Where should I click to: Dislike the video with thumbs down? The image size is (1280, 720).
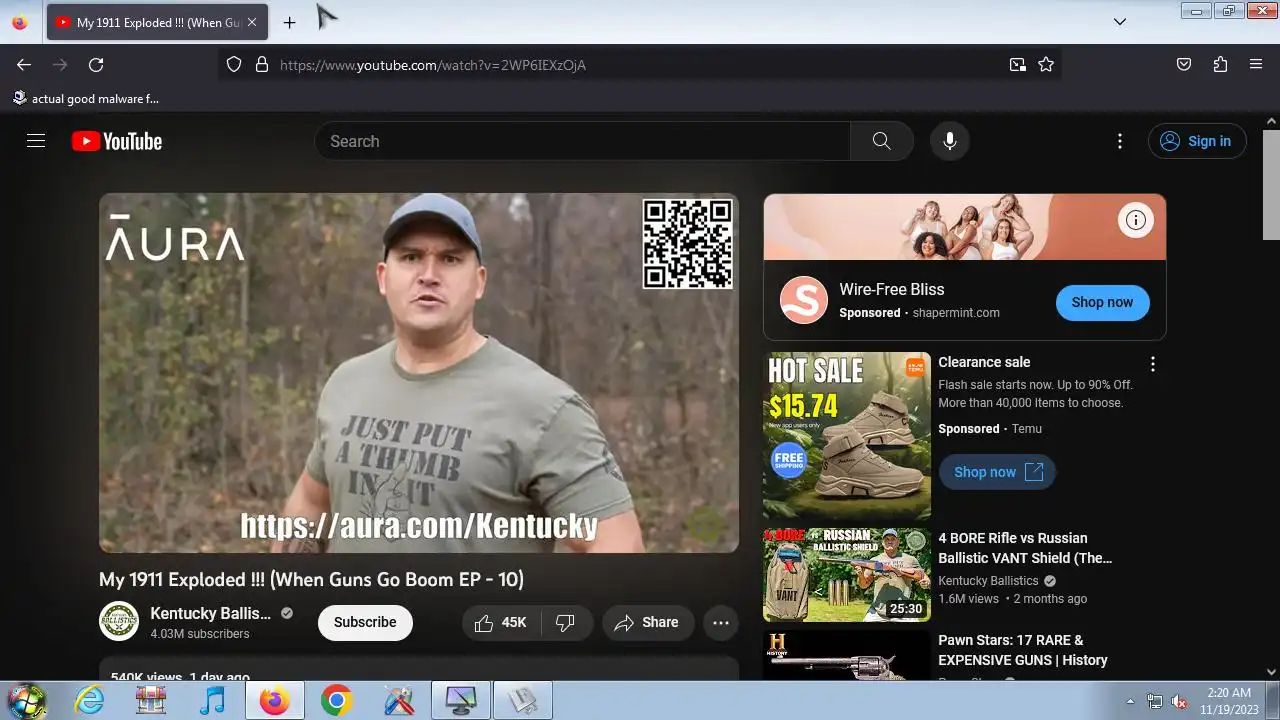566,622
